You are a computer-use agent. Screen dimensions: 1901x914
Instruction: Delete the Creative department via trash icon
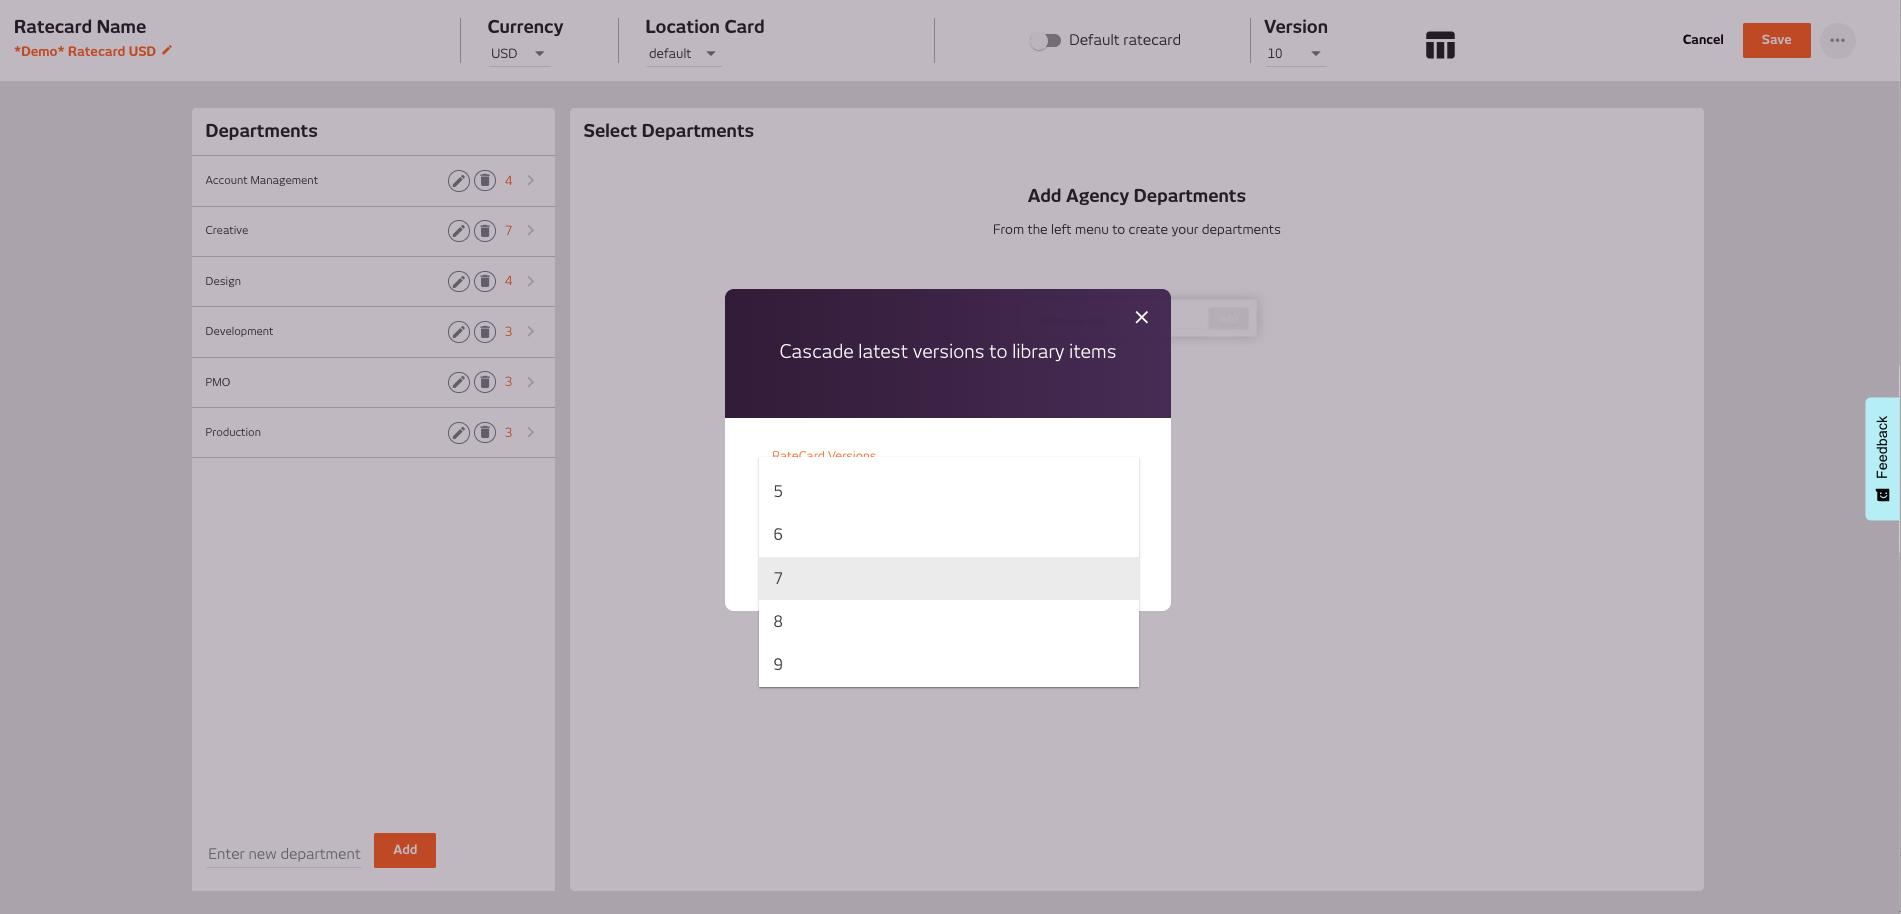pyautogui.click(x=485, y=231)
